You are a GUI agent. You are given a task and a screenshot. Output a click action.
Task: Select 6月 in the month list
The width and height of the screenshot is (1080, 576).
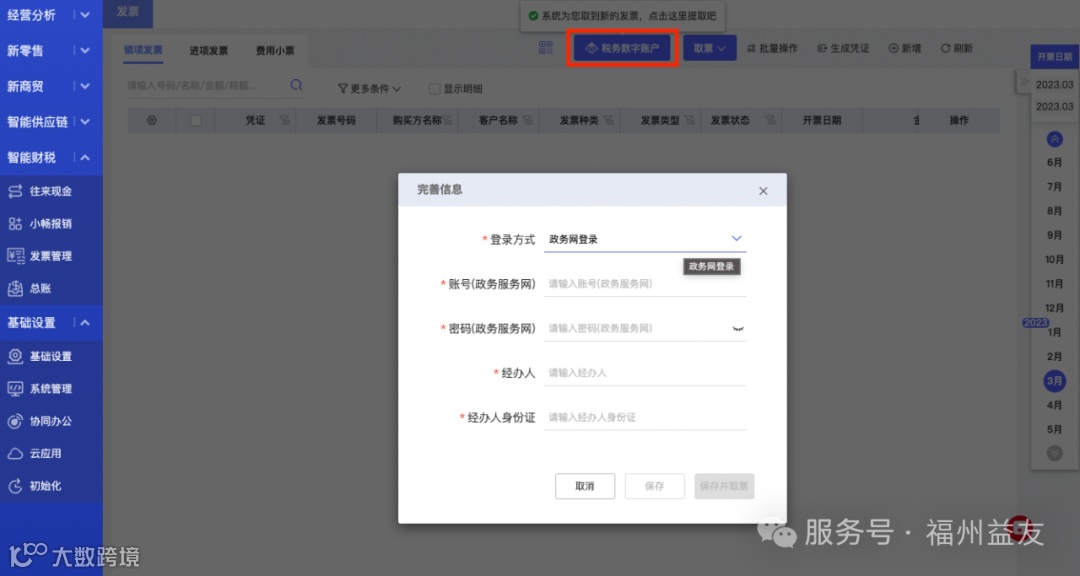(1055, 163)
